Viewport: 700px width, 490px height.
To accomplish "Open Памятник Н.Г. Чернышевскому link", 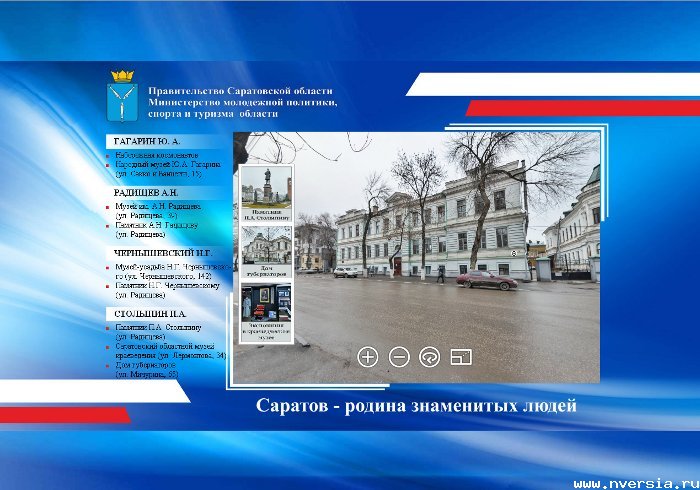I will [167, 290].
